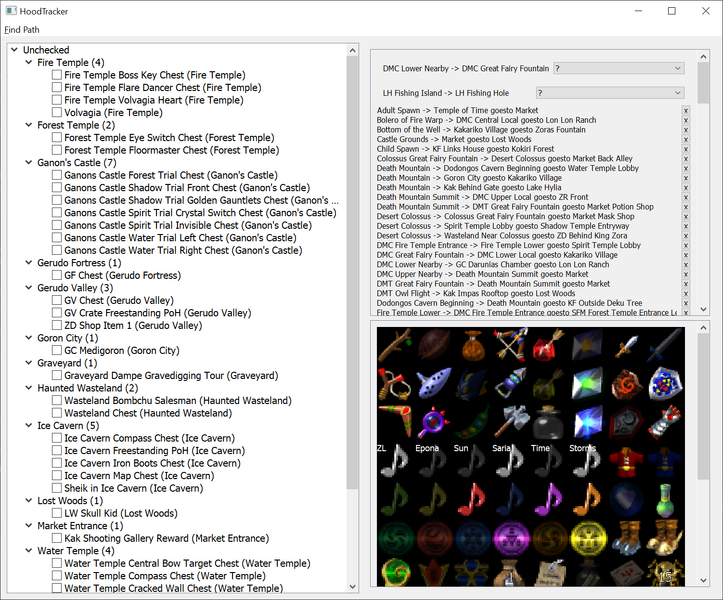This screenshot has height=600, width=723.
Task: Click the Deku Stick item icon
Action: pyautogui.click(x=396, y=346)
